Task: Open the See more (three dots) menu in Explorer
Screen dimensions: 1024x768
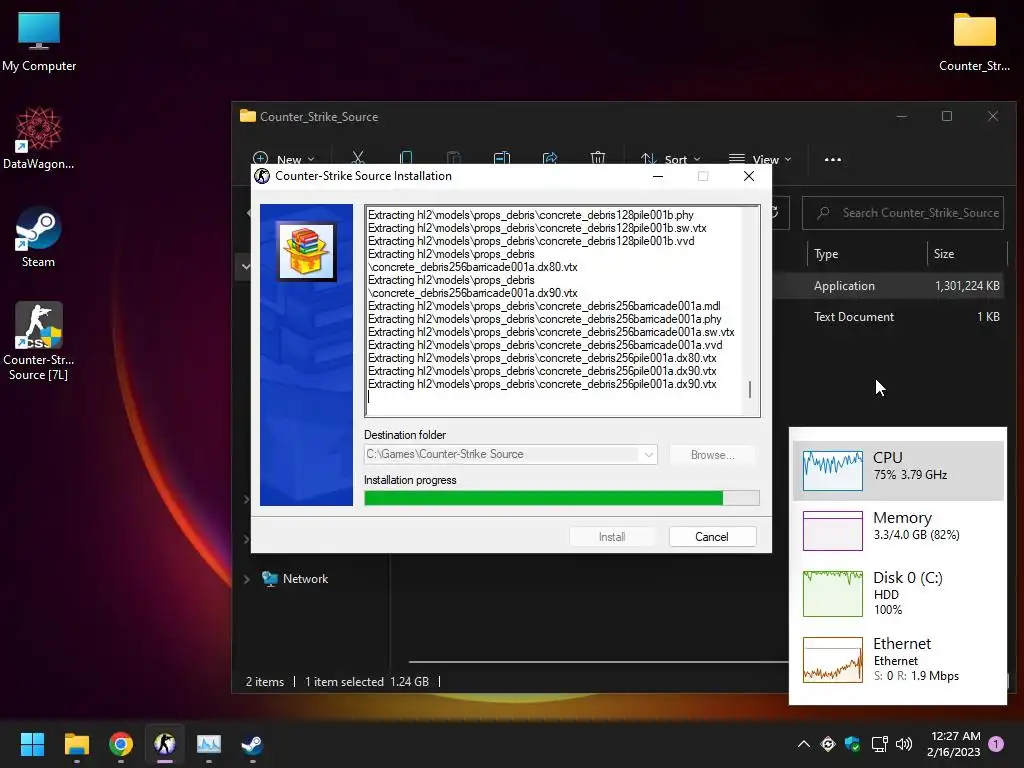Action: tap(833, 159)
